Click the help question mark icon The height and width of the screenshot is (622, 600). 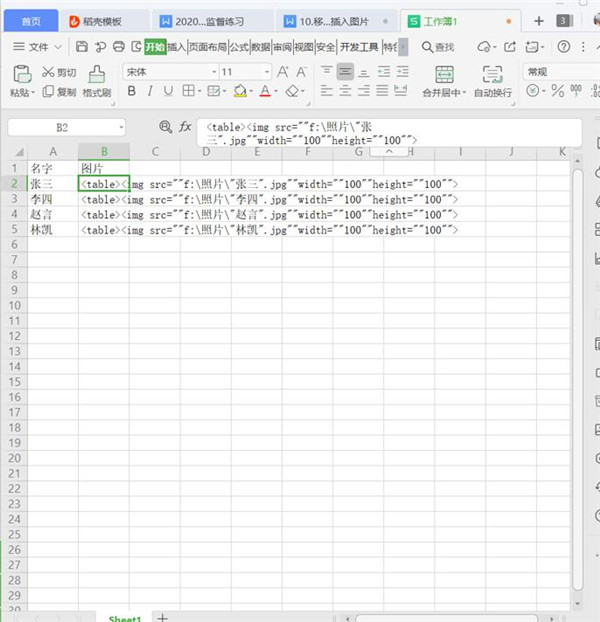(x=564, y=47)
